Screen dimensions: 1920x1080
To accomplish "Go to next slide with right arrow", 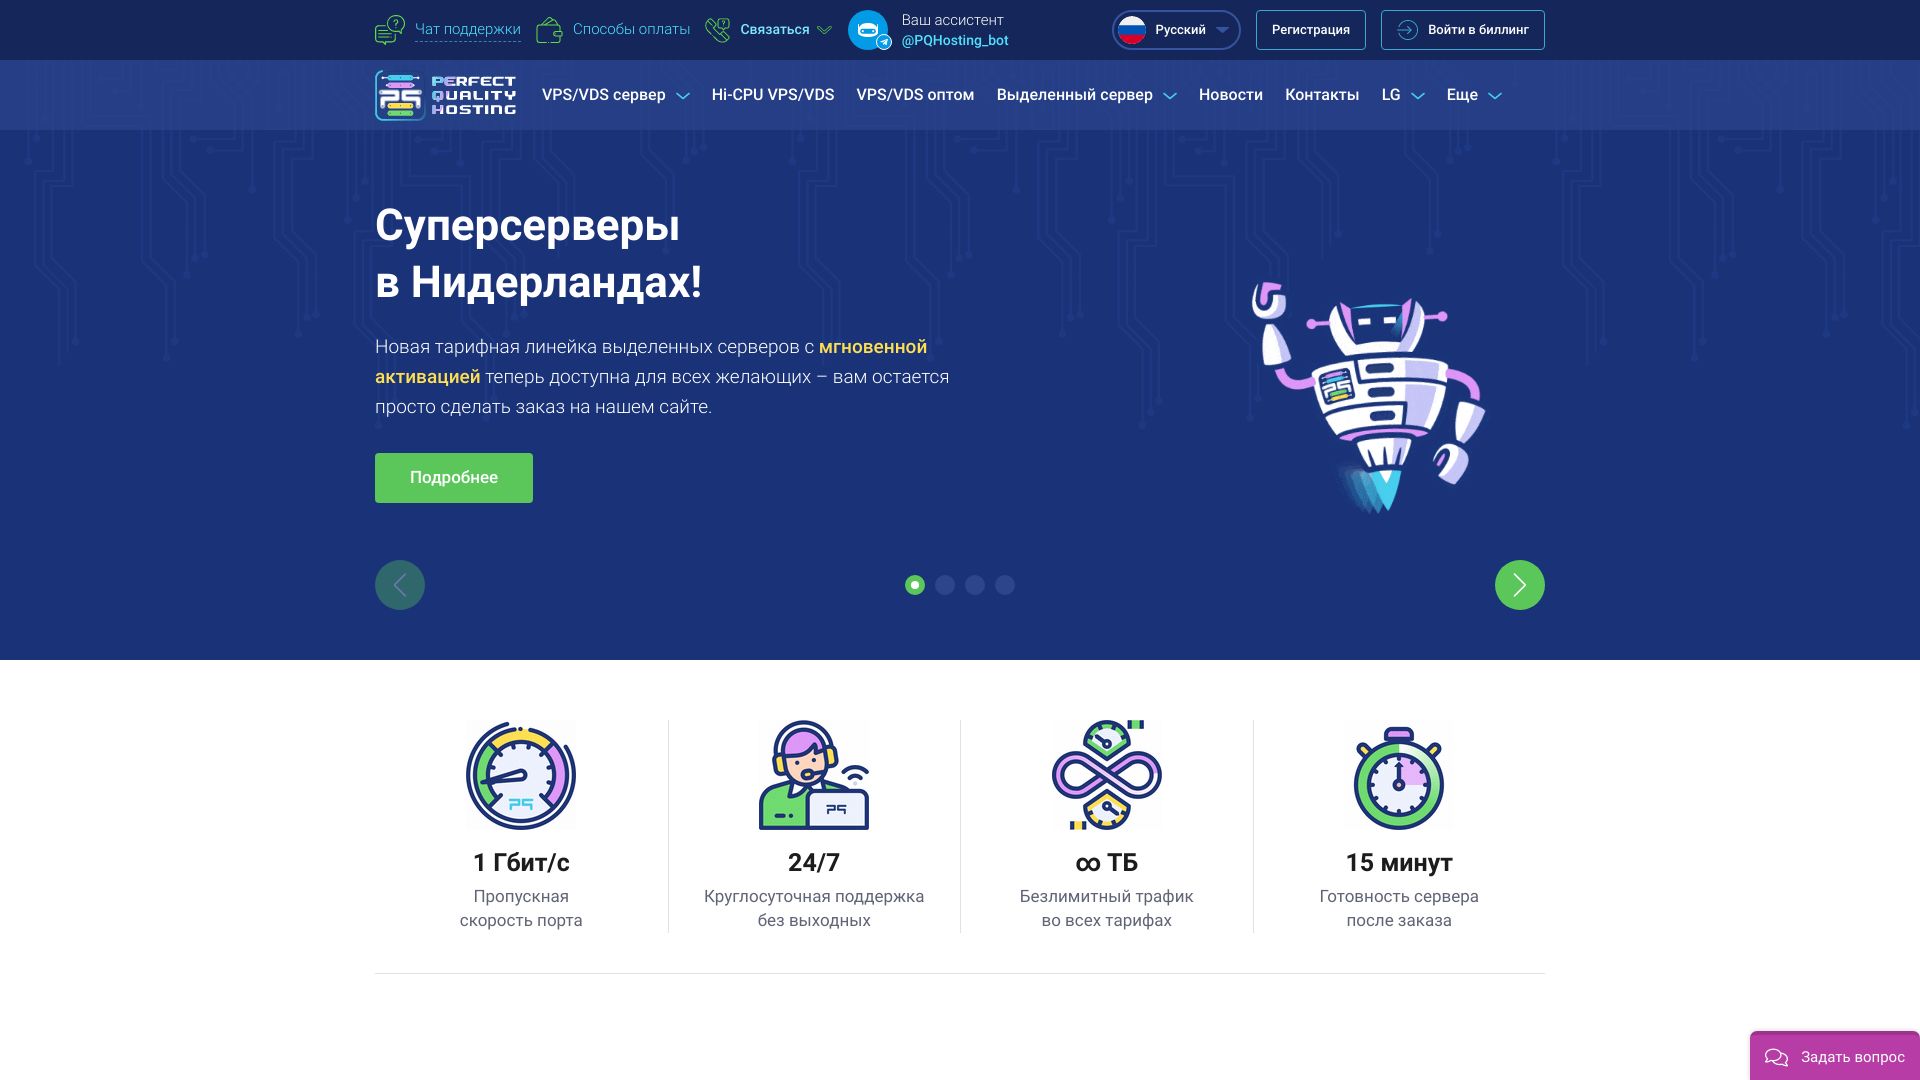I will pyautogui.click(x=1520, y=585).
